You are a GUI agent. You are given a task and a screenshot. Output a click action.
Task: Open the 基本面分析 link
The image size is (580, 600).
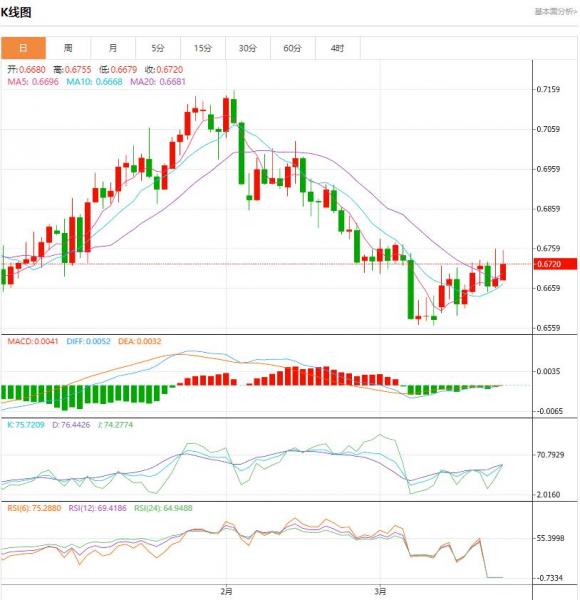[556, 12]
